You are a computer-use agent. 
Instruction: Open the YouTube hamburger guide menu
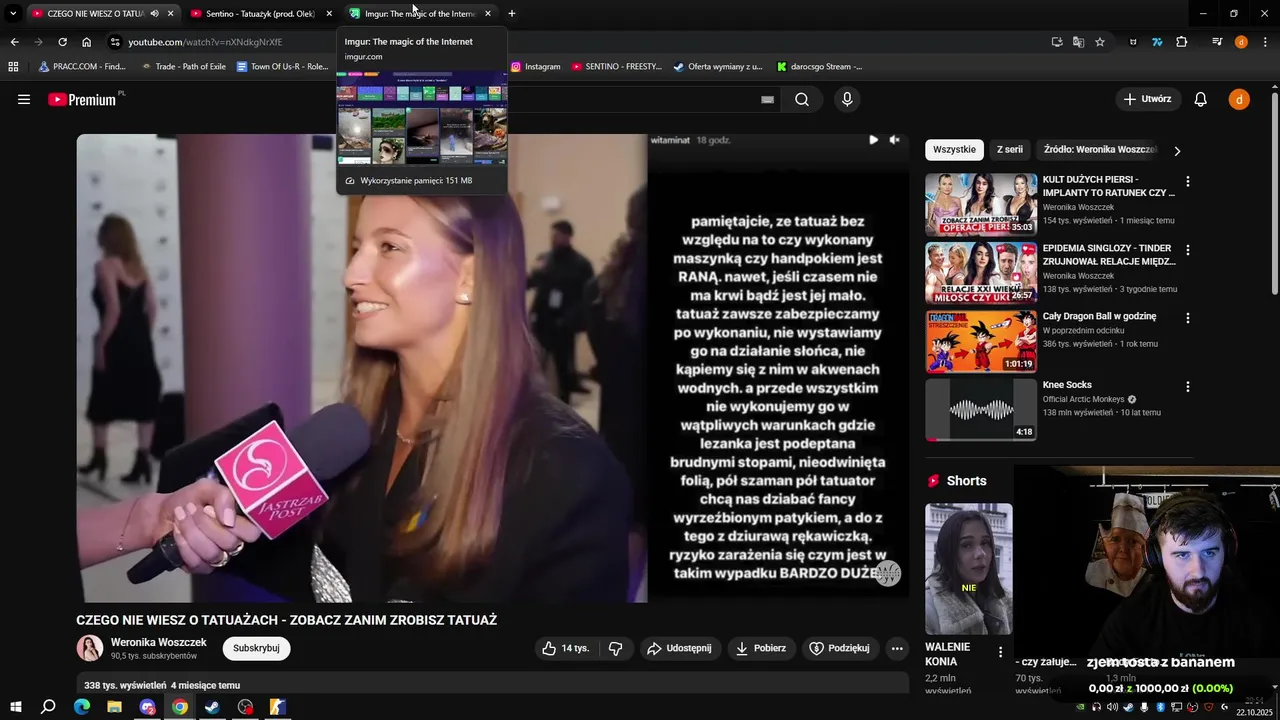coord(24,99)
